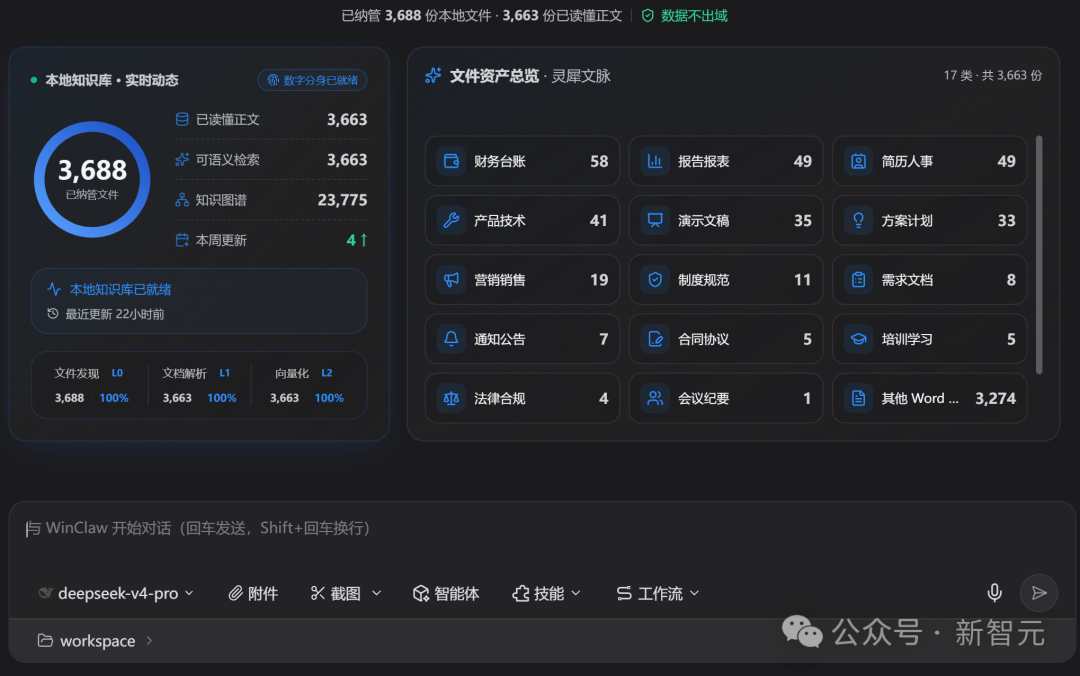The image size is (1080, 676).
Task: Click the 文件发现 L0 stage label
Action: point(88,373)
